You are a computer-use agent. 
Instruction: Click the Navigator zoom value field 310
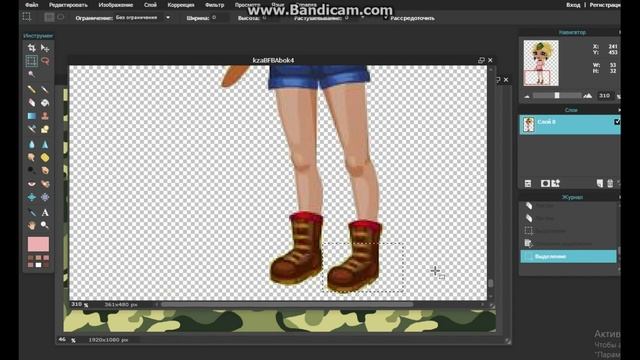pos(604,96)
